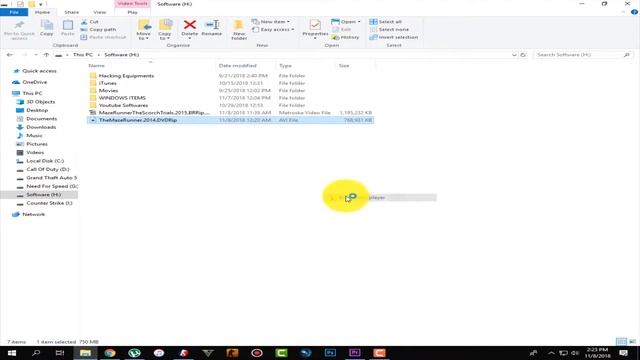Viewport: 640px width, 360px height.
Task: Open the Action Center notification icon
Action: (623, 353)
